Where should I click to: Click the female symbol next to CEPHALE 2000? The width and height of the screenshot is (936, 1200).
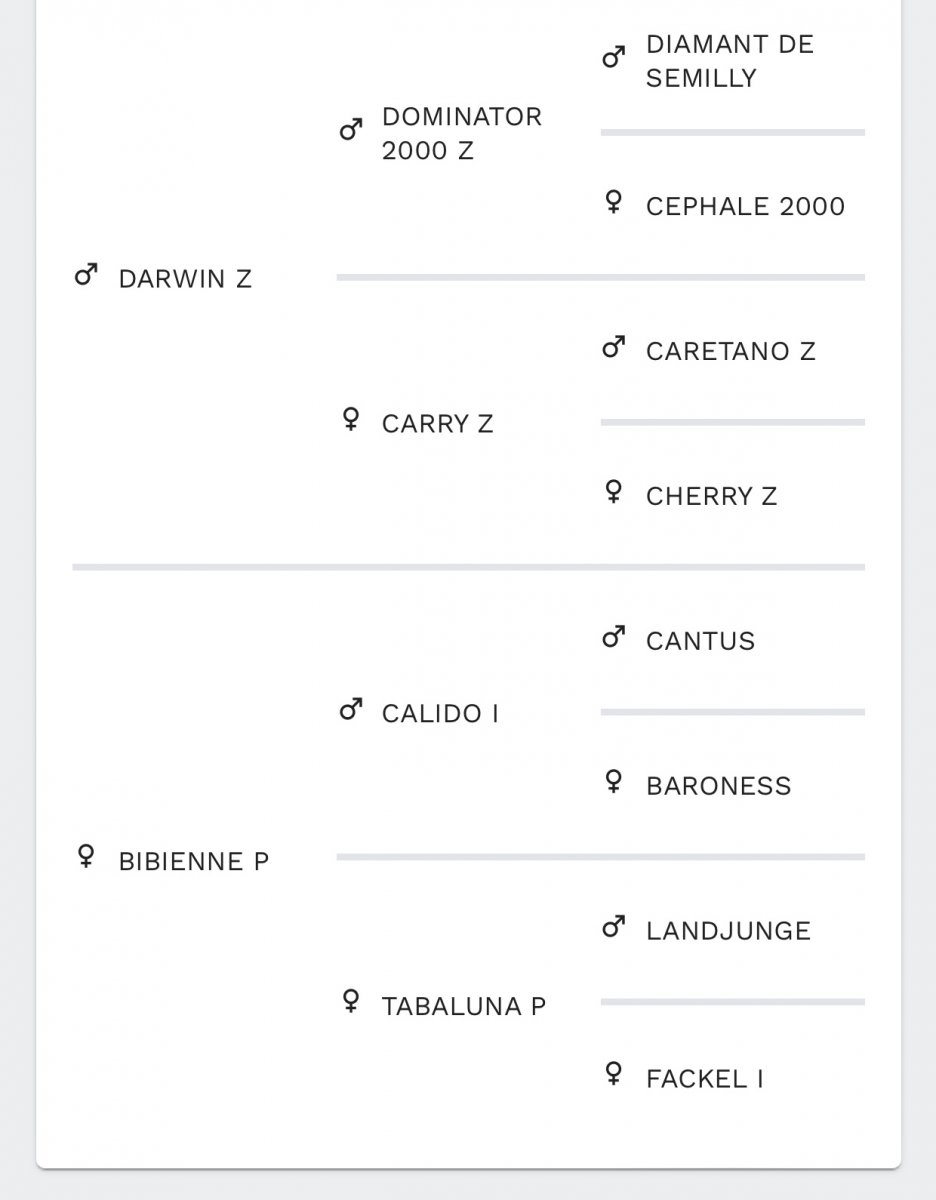click(x=614, y=203)
